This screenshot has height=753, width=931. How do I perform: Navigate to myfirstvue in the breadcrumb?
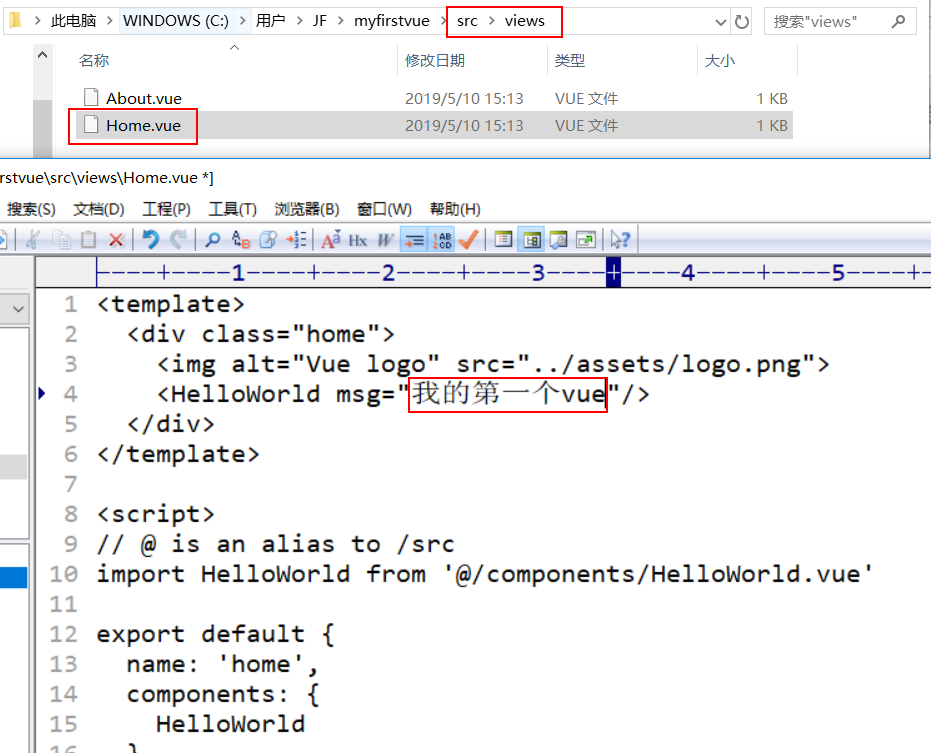tap(392, 21)
